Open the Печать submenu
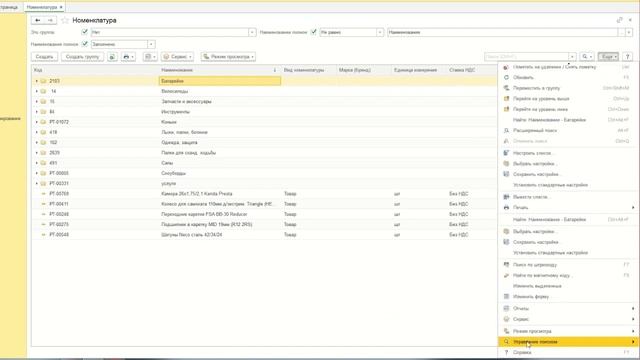Viewport: 640px width, 360px height. coord(567,207)
